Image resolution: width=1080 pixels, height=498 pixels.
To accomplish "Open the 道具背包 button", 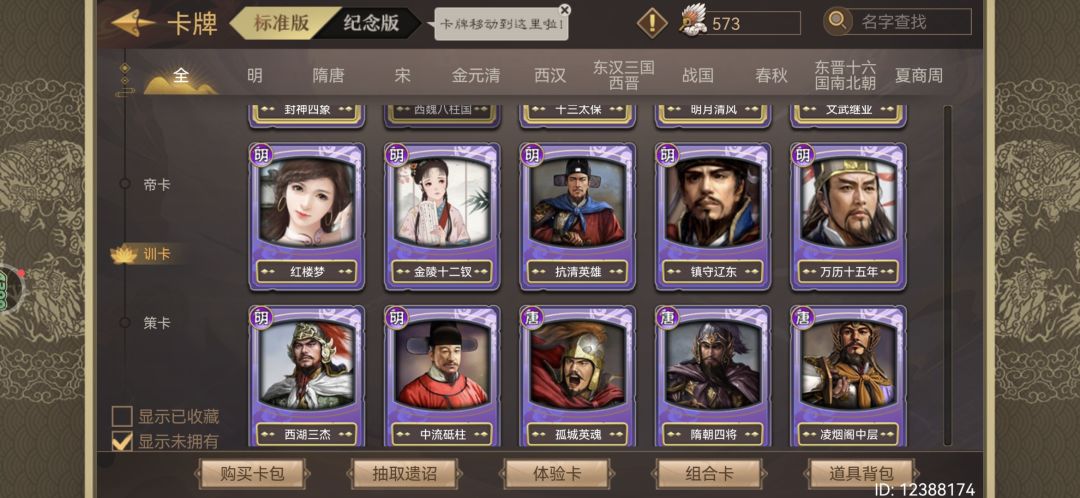I will (x=861, y=473).
